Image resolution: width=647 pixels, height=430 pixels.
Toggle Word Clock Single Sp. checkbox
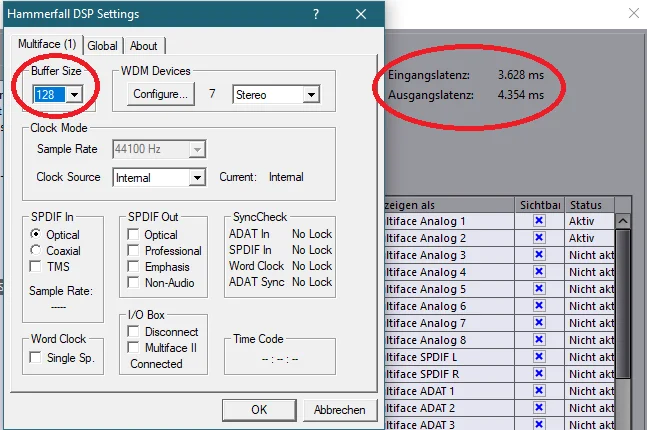pos(36,357)
